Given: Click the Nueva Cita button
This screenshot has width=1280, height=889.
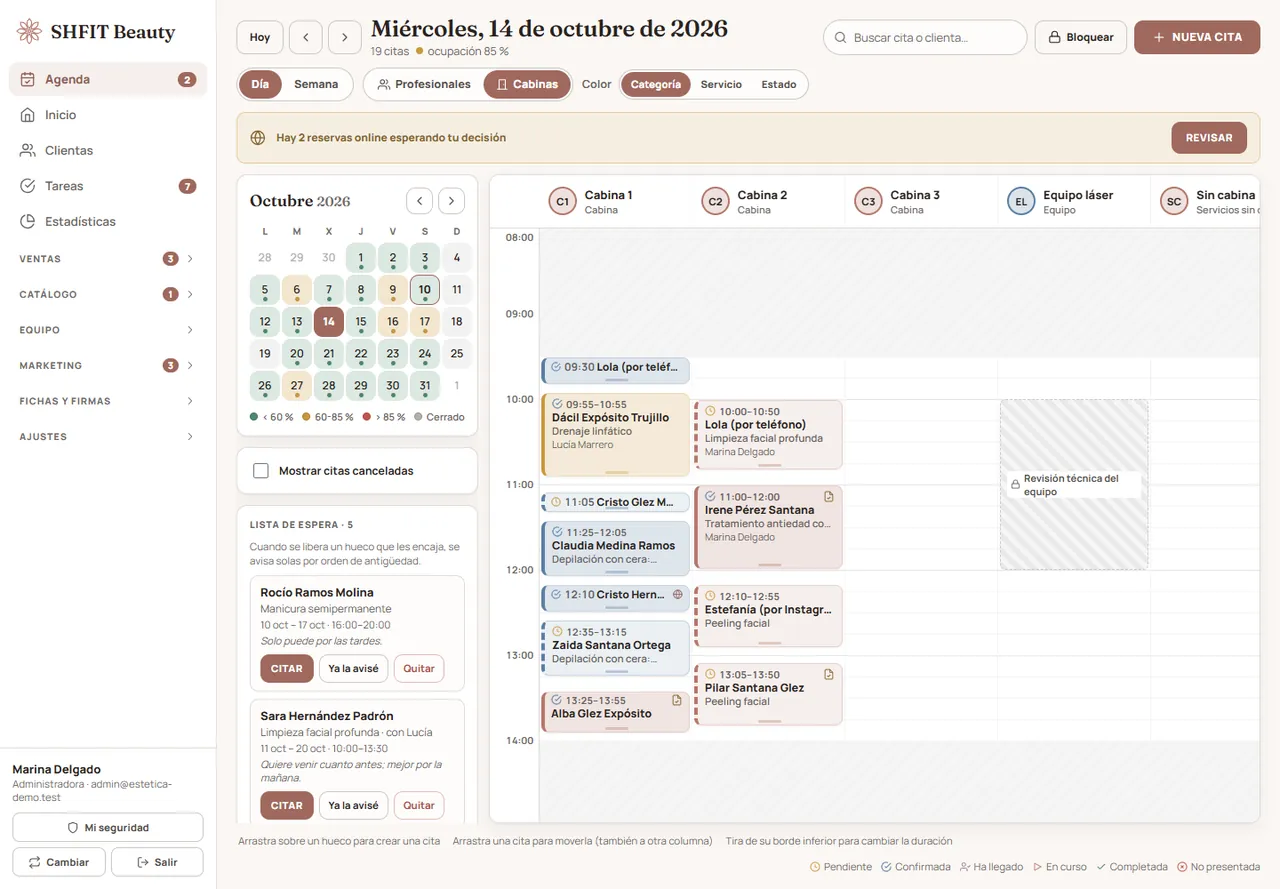Looking at the screenshot, I should (x=1197, y=37).
